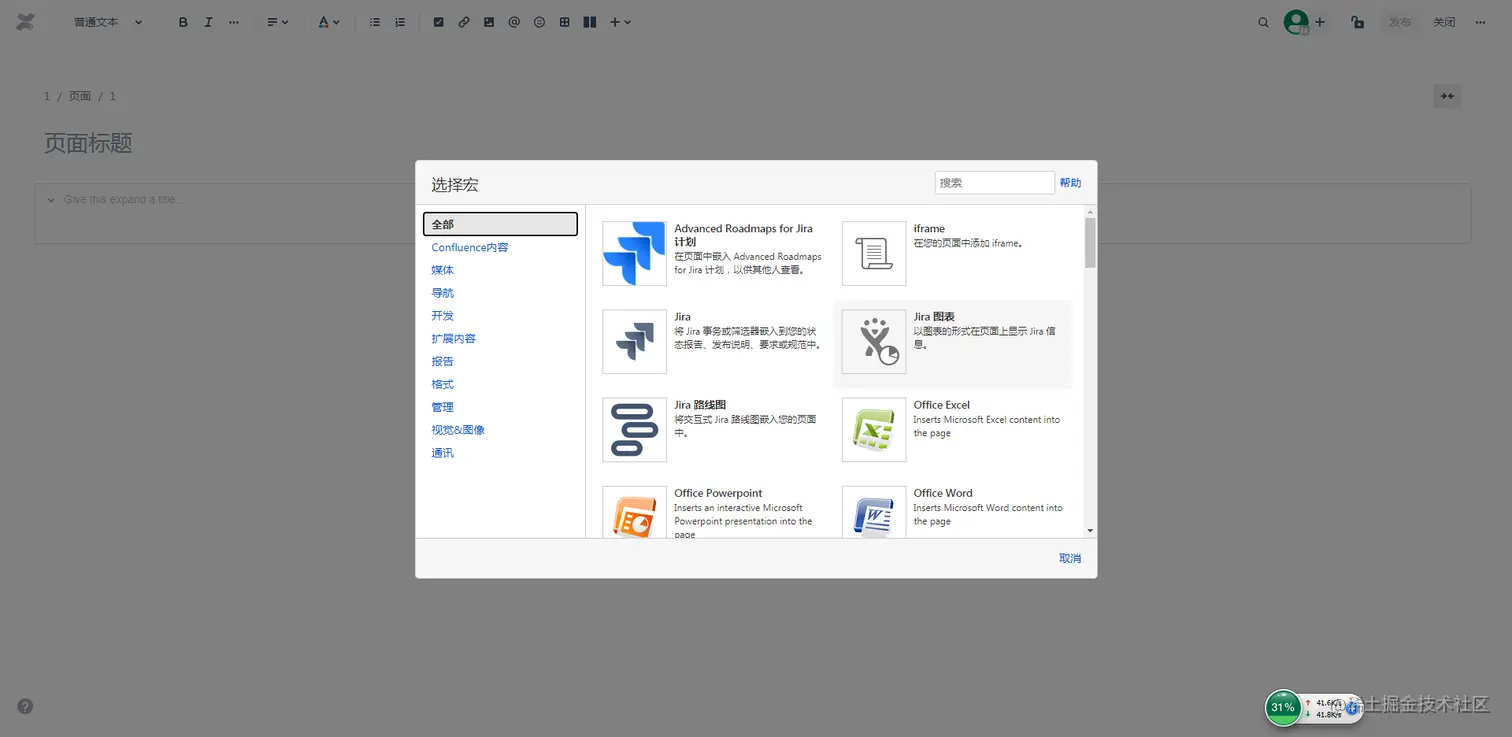This screenshot has width=1512, height=737.
Task: Open page restrictions lock icon
Action: (1357, 22)
